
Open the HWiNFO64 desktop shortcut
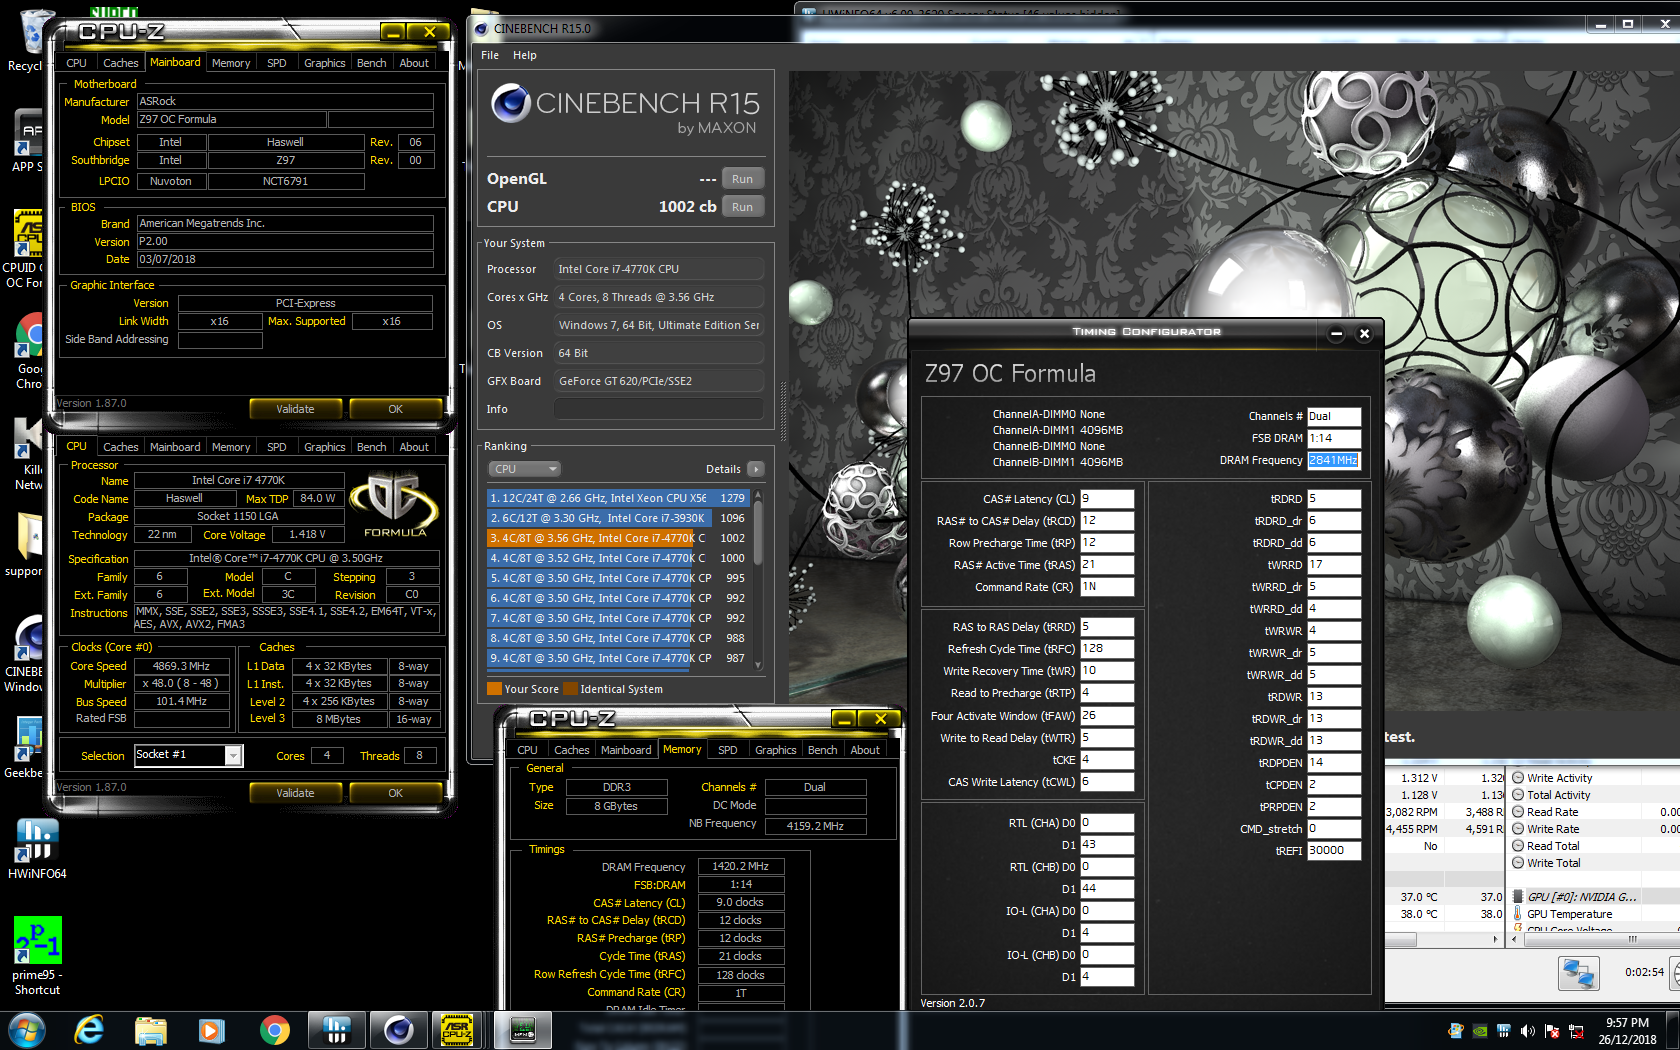coord(37,848)
